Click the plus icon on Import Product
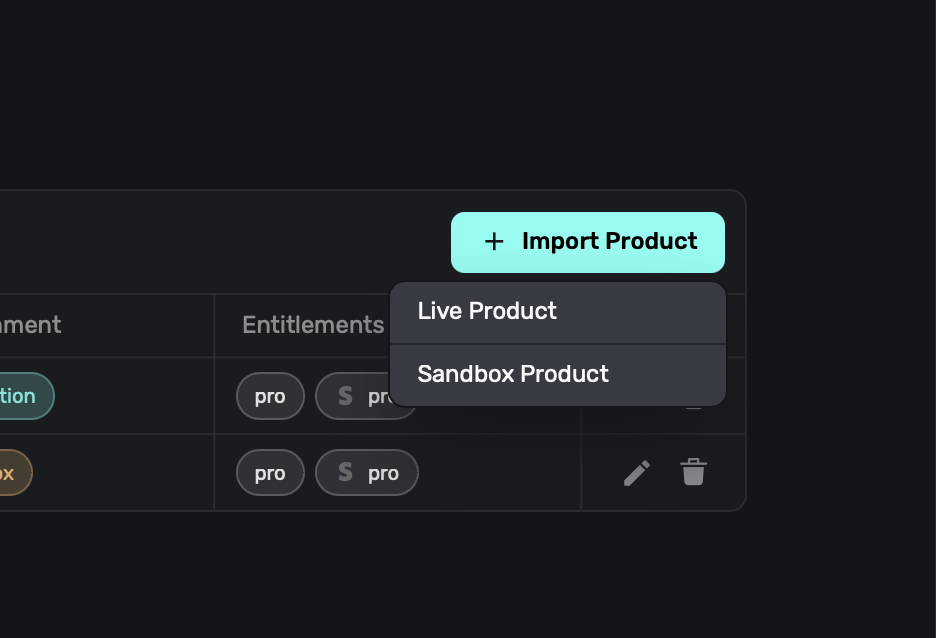This screenshot has width=936, height=638. (494, 242)
